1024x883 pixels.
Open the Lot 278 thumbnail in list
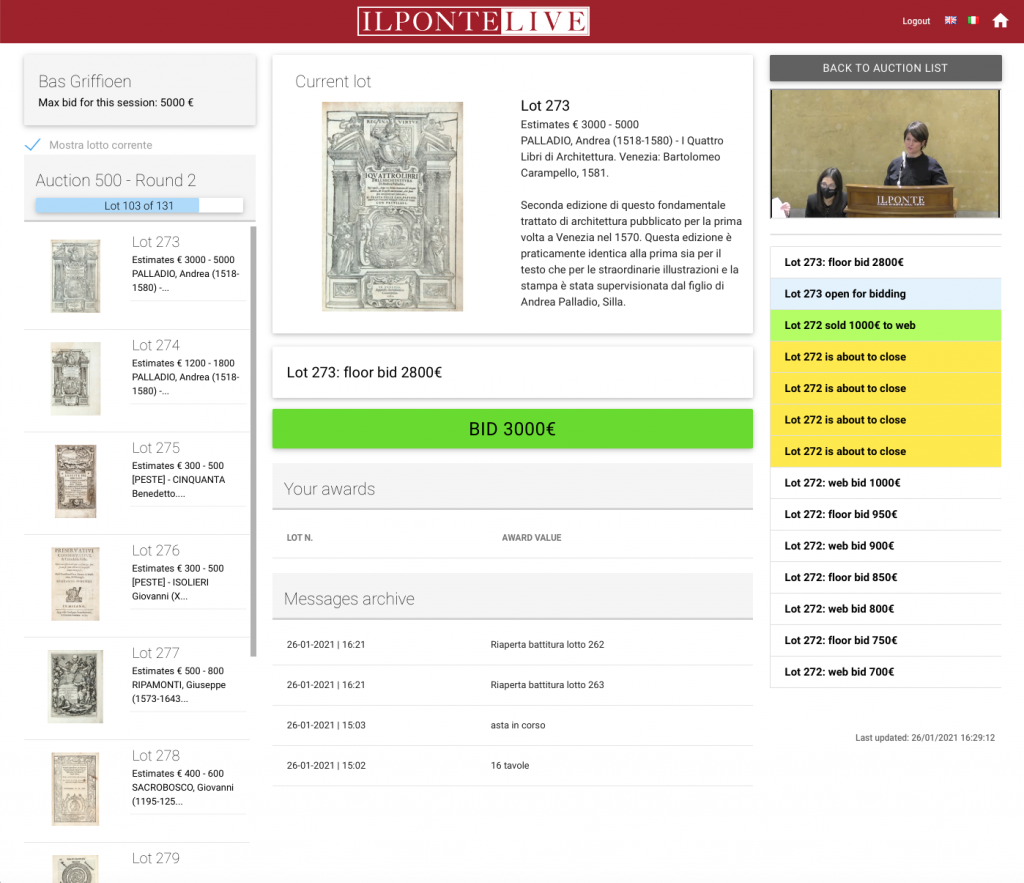[x=76, y=789]
